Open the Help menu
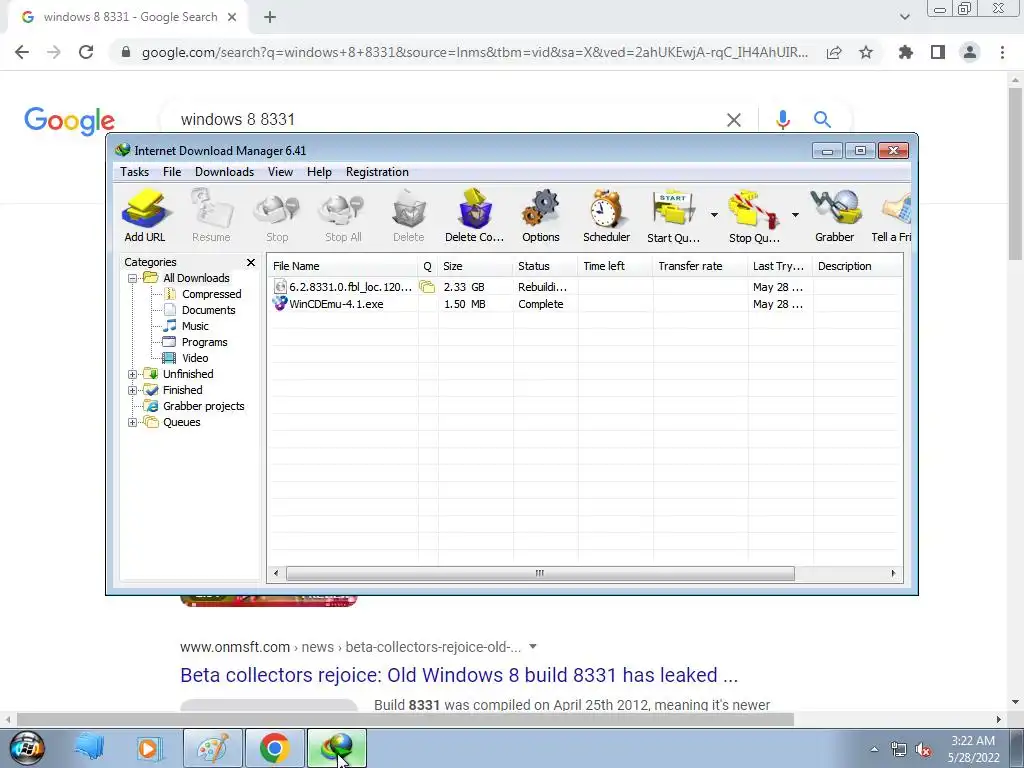This screenshot has width=1024, height=768. click(319, 172)
